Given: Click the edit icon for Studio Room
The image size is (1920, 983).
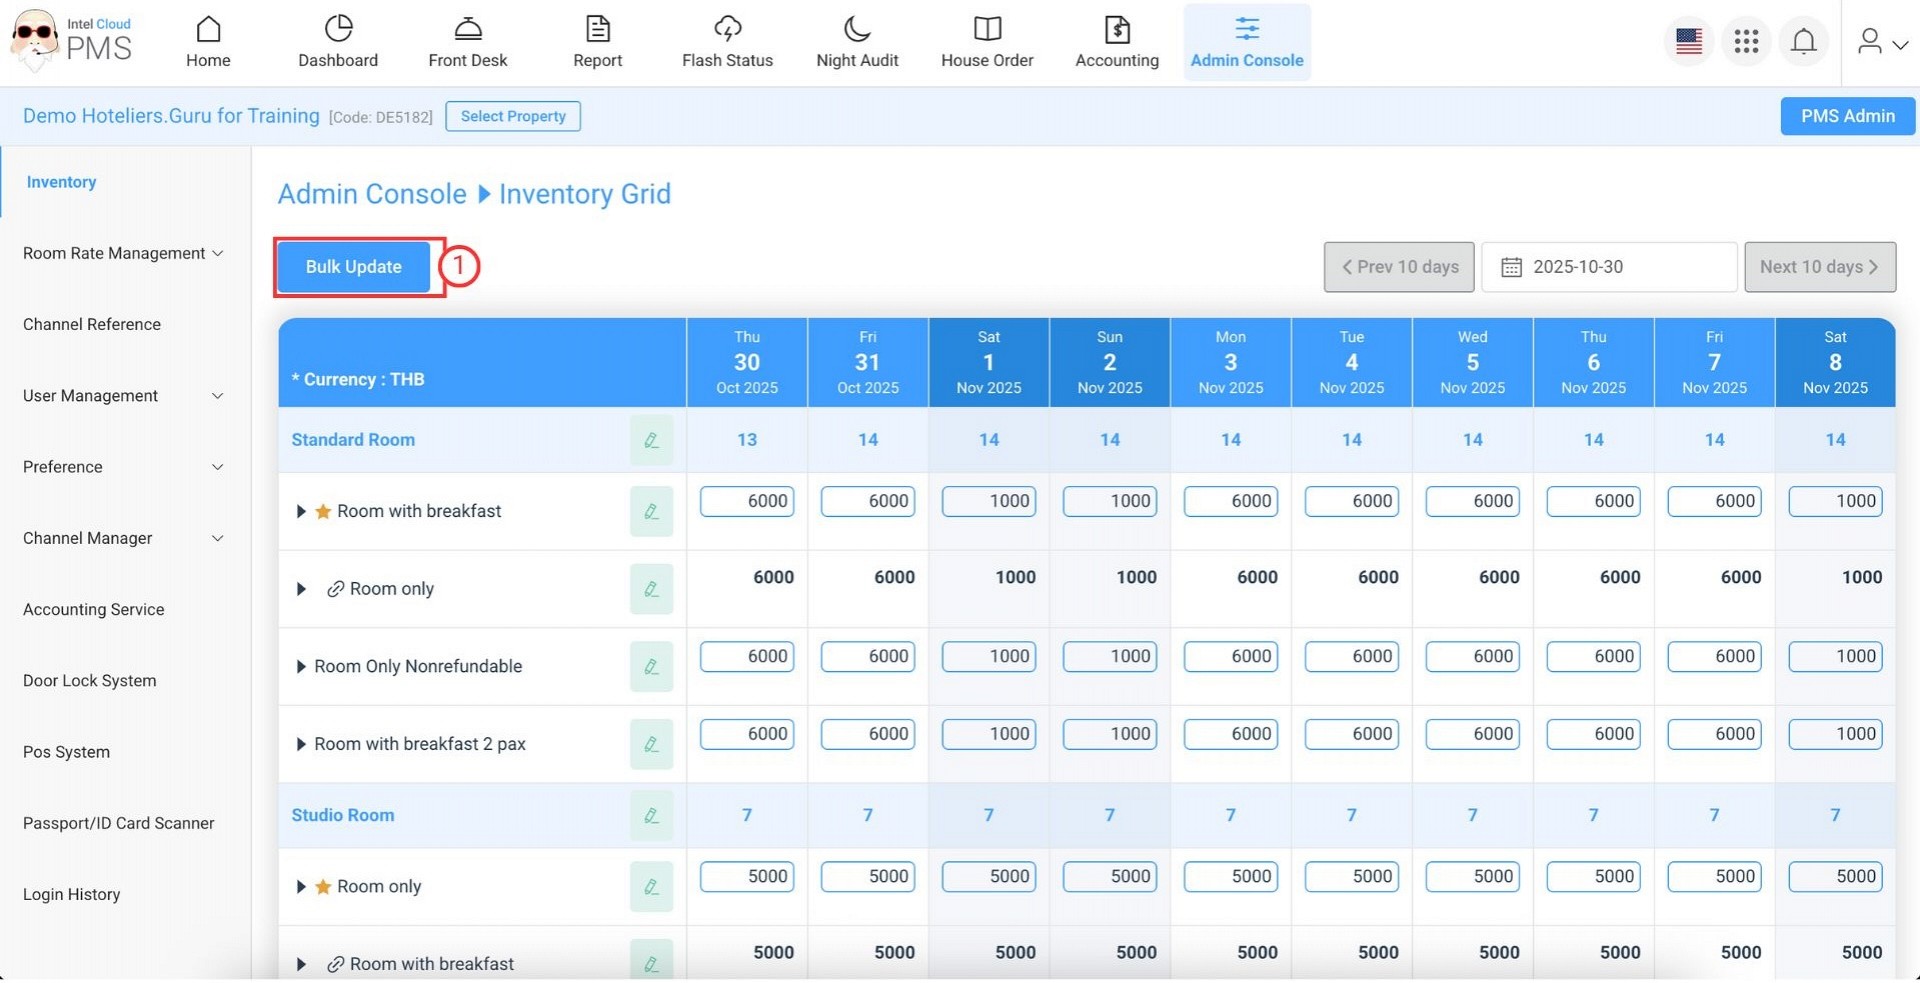Looking at the screenshot, I should point(651,816).
